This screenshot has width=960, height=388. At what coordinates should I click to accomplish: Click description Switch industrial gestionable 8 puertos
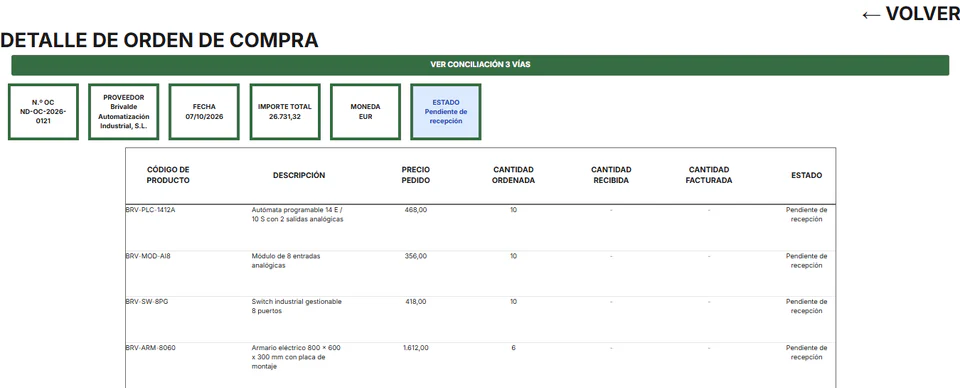(x=297, y=306)
